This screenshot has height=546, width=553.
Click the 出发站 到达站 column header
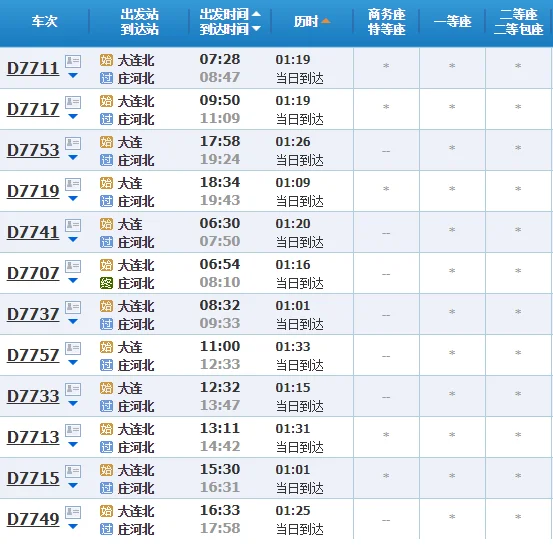point(139,22)
